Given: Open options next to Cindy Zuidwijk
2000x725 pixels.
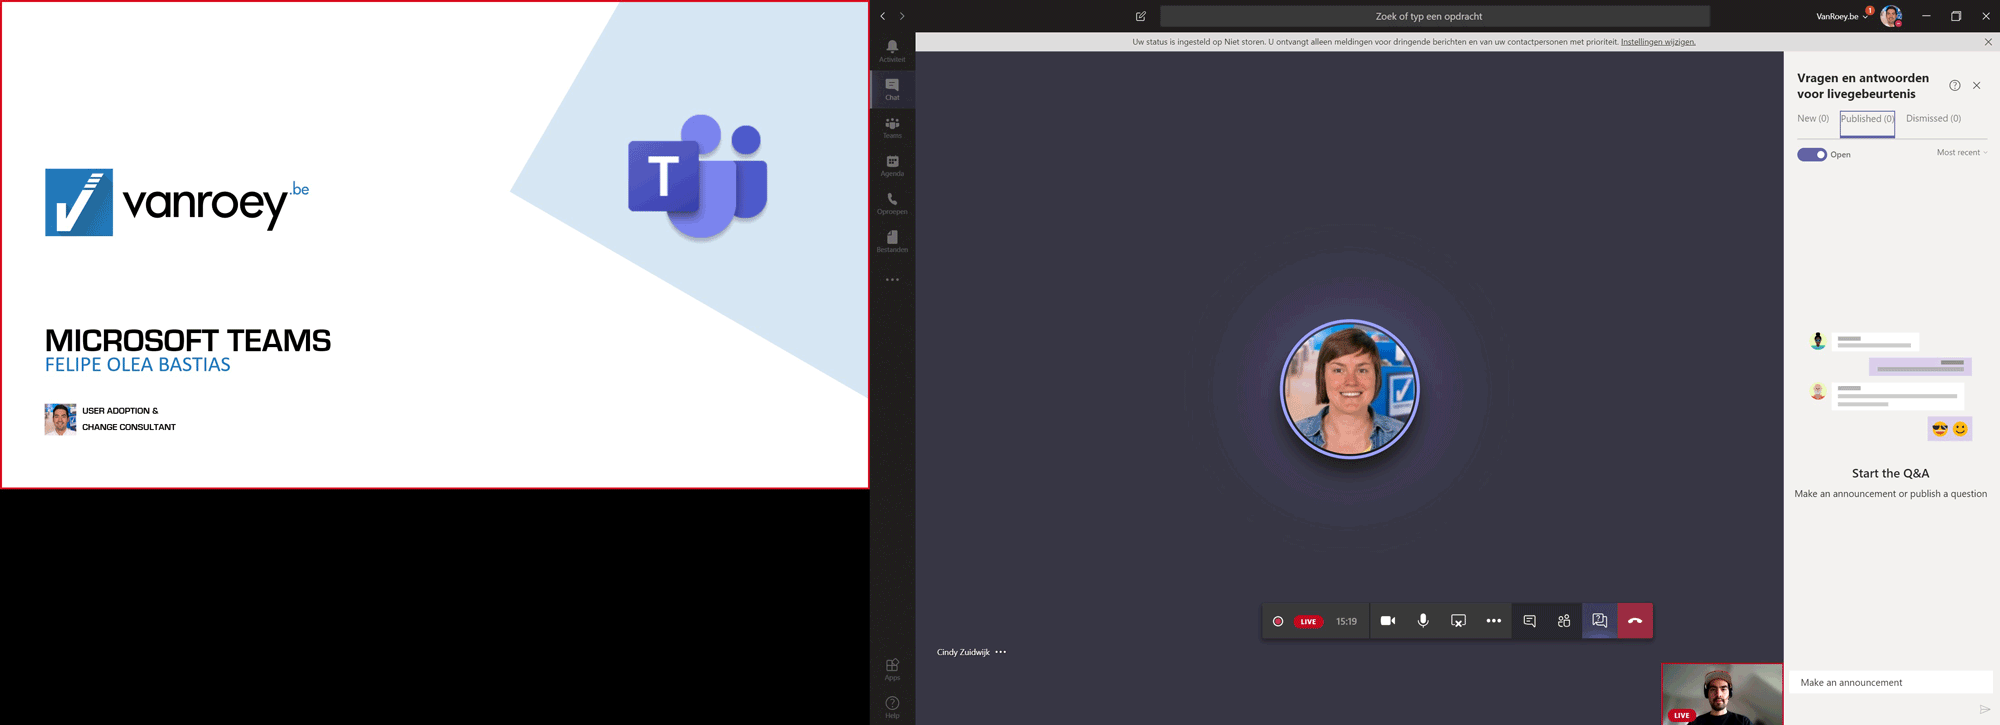Looking at the screenshot, I should point(1001,652).
